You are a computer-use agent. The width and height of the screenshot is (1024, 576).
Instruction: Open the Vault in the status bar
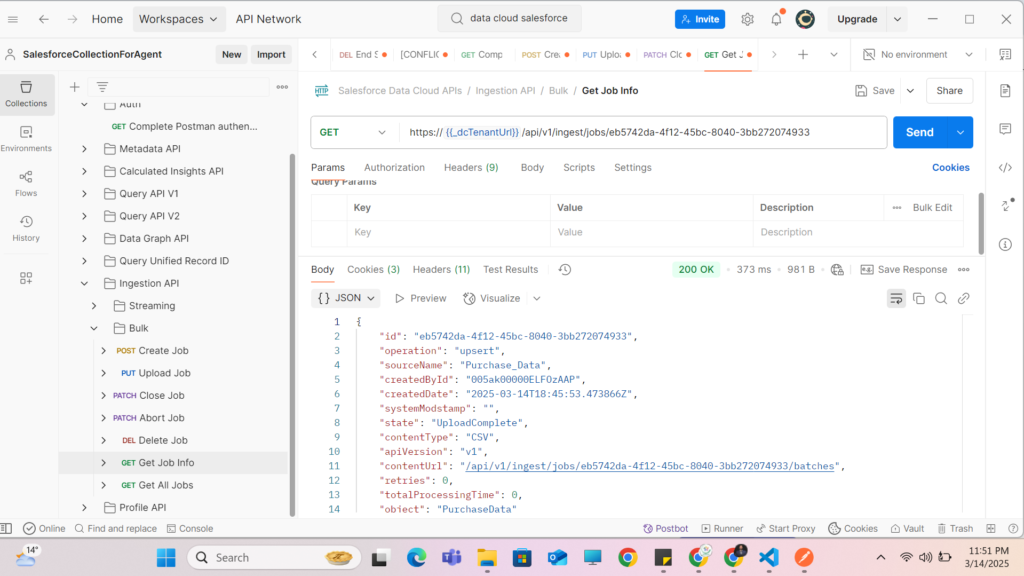[907, 528]
